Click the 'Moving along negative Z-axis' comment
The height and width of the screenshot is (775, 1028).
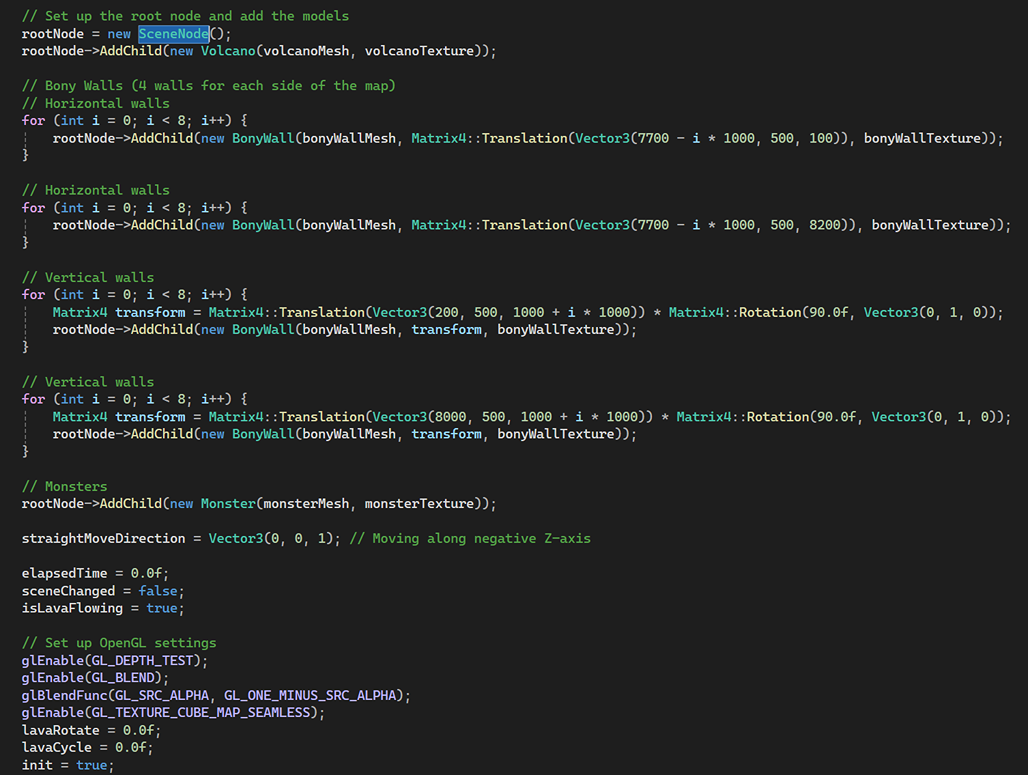click(481, 539)
